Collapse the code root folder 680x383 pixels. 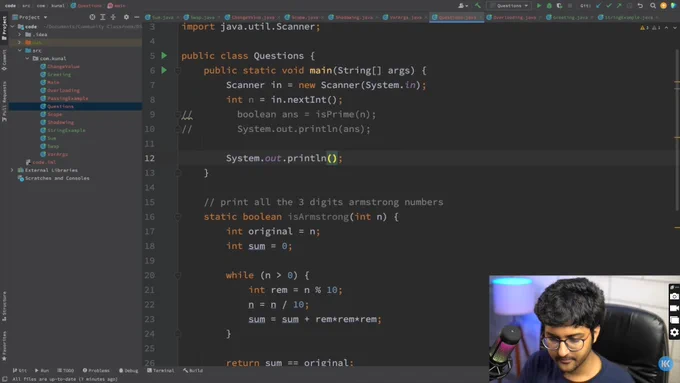(13, 26)
